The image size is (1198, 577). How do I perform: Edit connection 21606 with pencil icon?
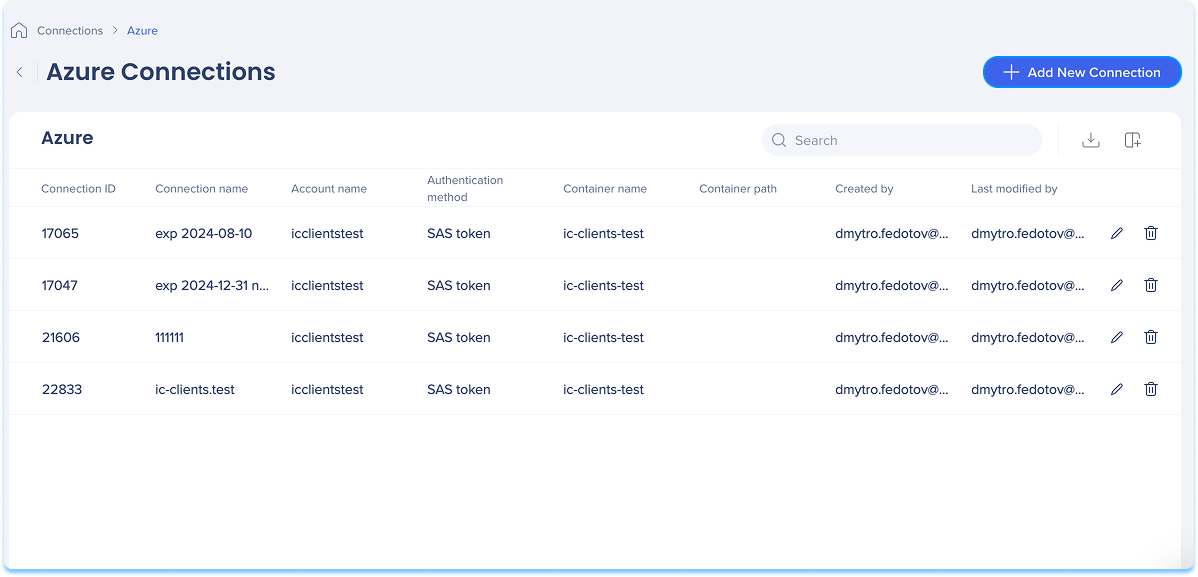1116,338
